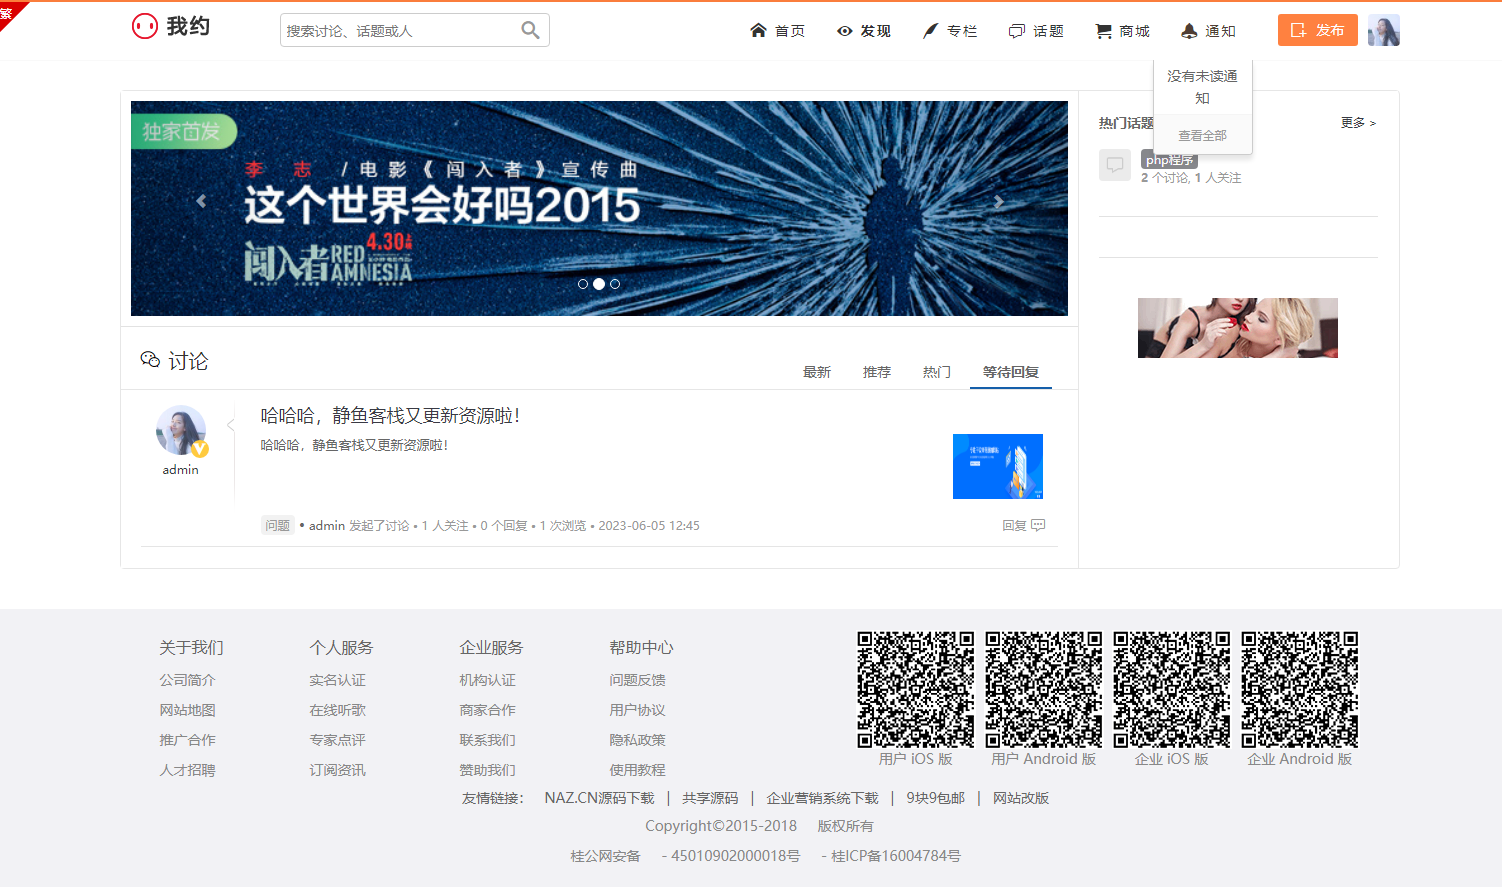
Task: Click the user avatar in top bar
Action: coord(1383,30)
